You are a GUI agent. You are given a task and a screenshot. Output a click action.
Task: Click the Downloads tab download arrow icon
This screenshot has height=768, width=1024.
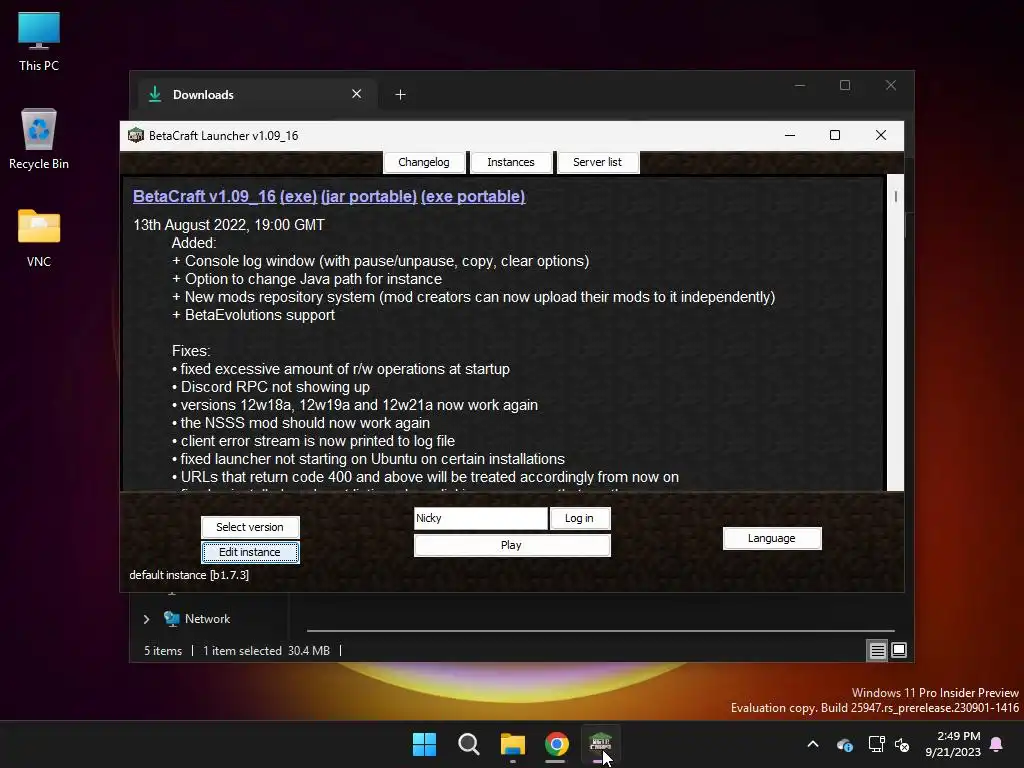click(155, 94)
